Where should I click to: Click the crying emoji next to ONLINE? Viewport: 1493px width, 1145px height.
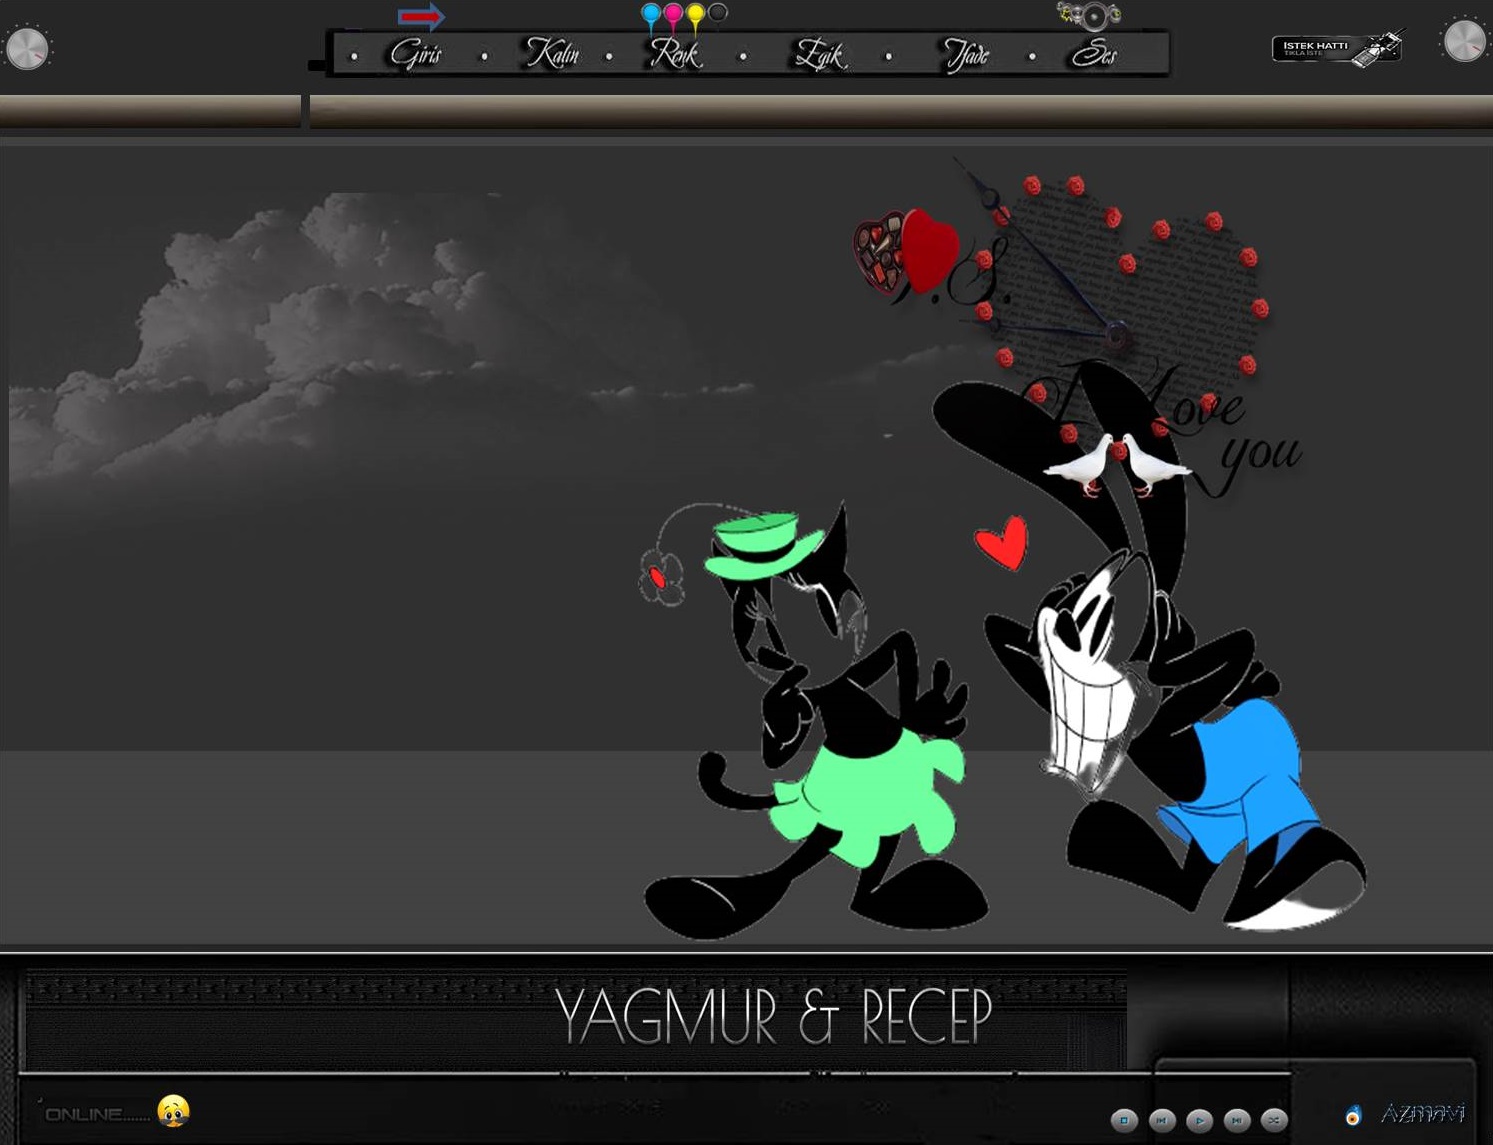(174, 1111)
